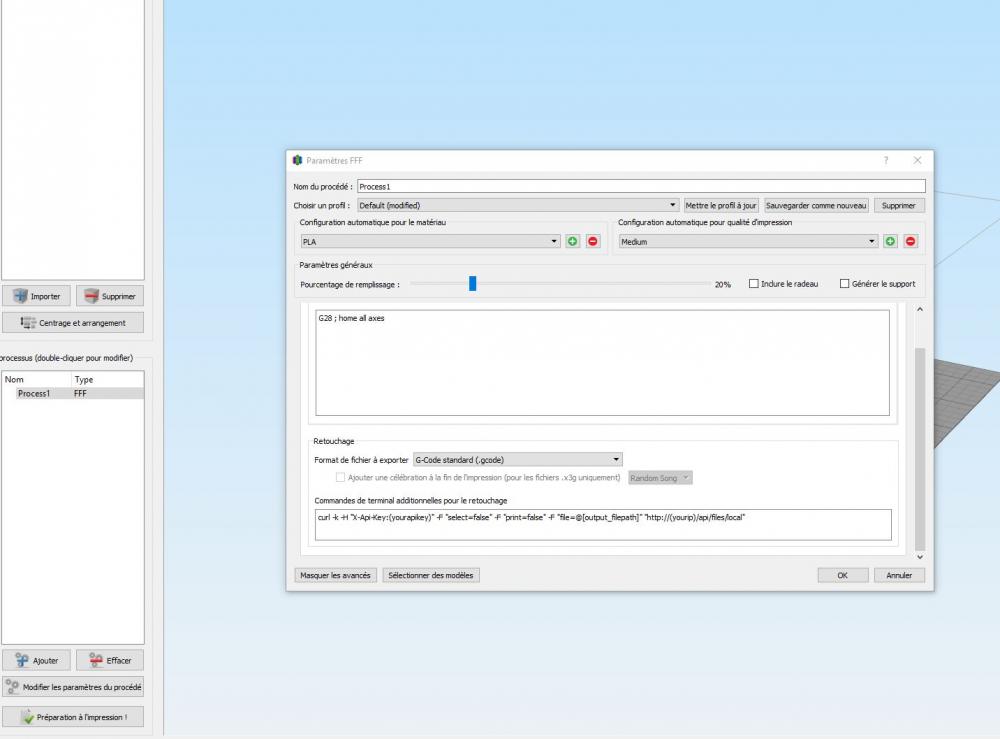Cancel the dialog with Annuler
The height and width of the screenshot is (739, 1000).
(899, 575)
